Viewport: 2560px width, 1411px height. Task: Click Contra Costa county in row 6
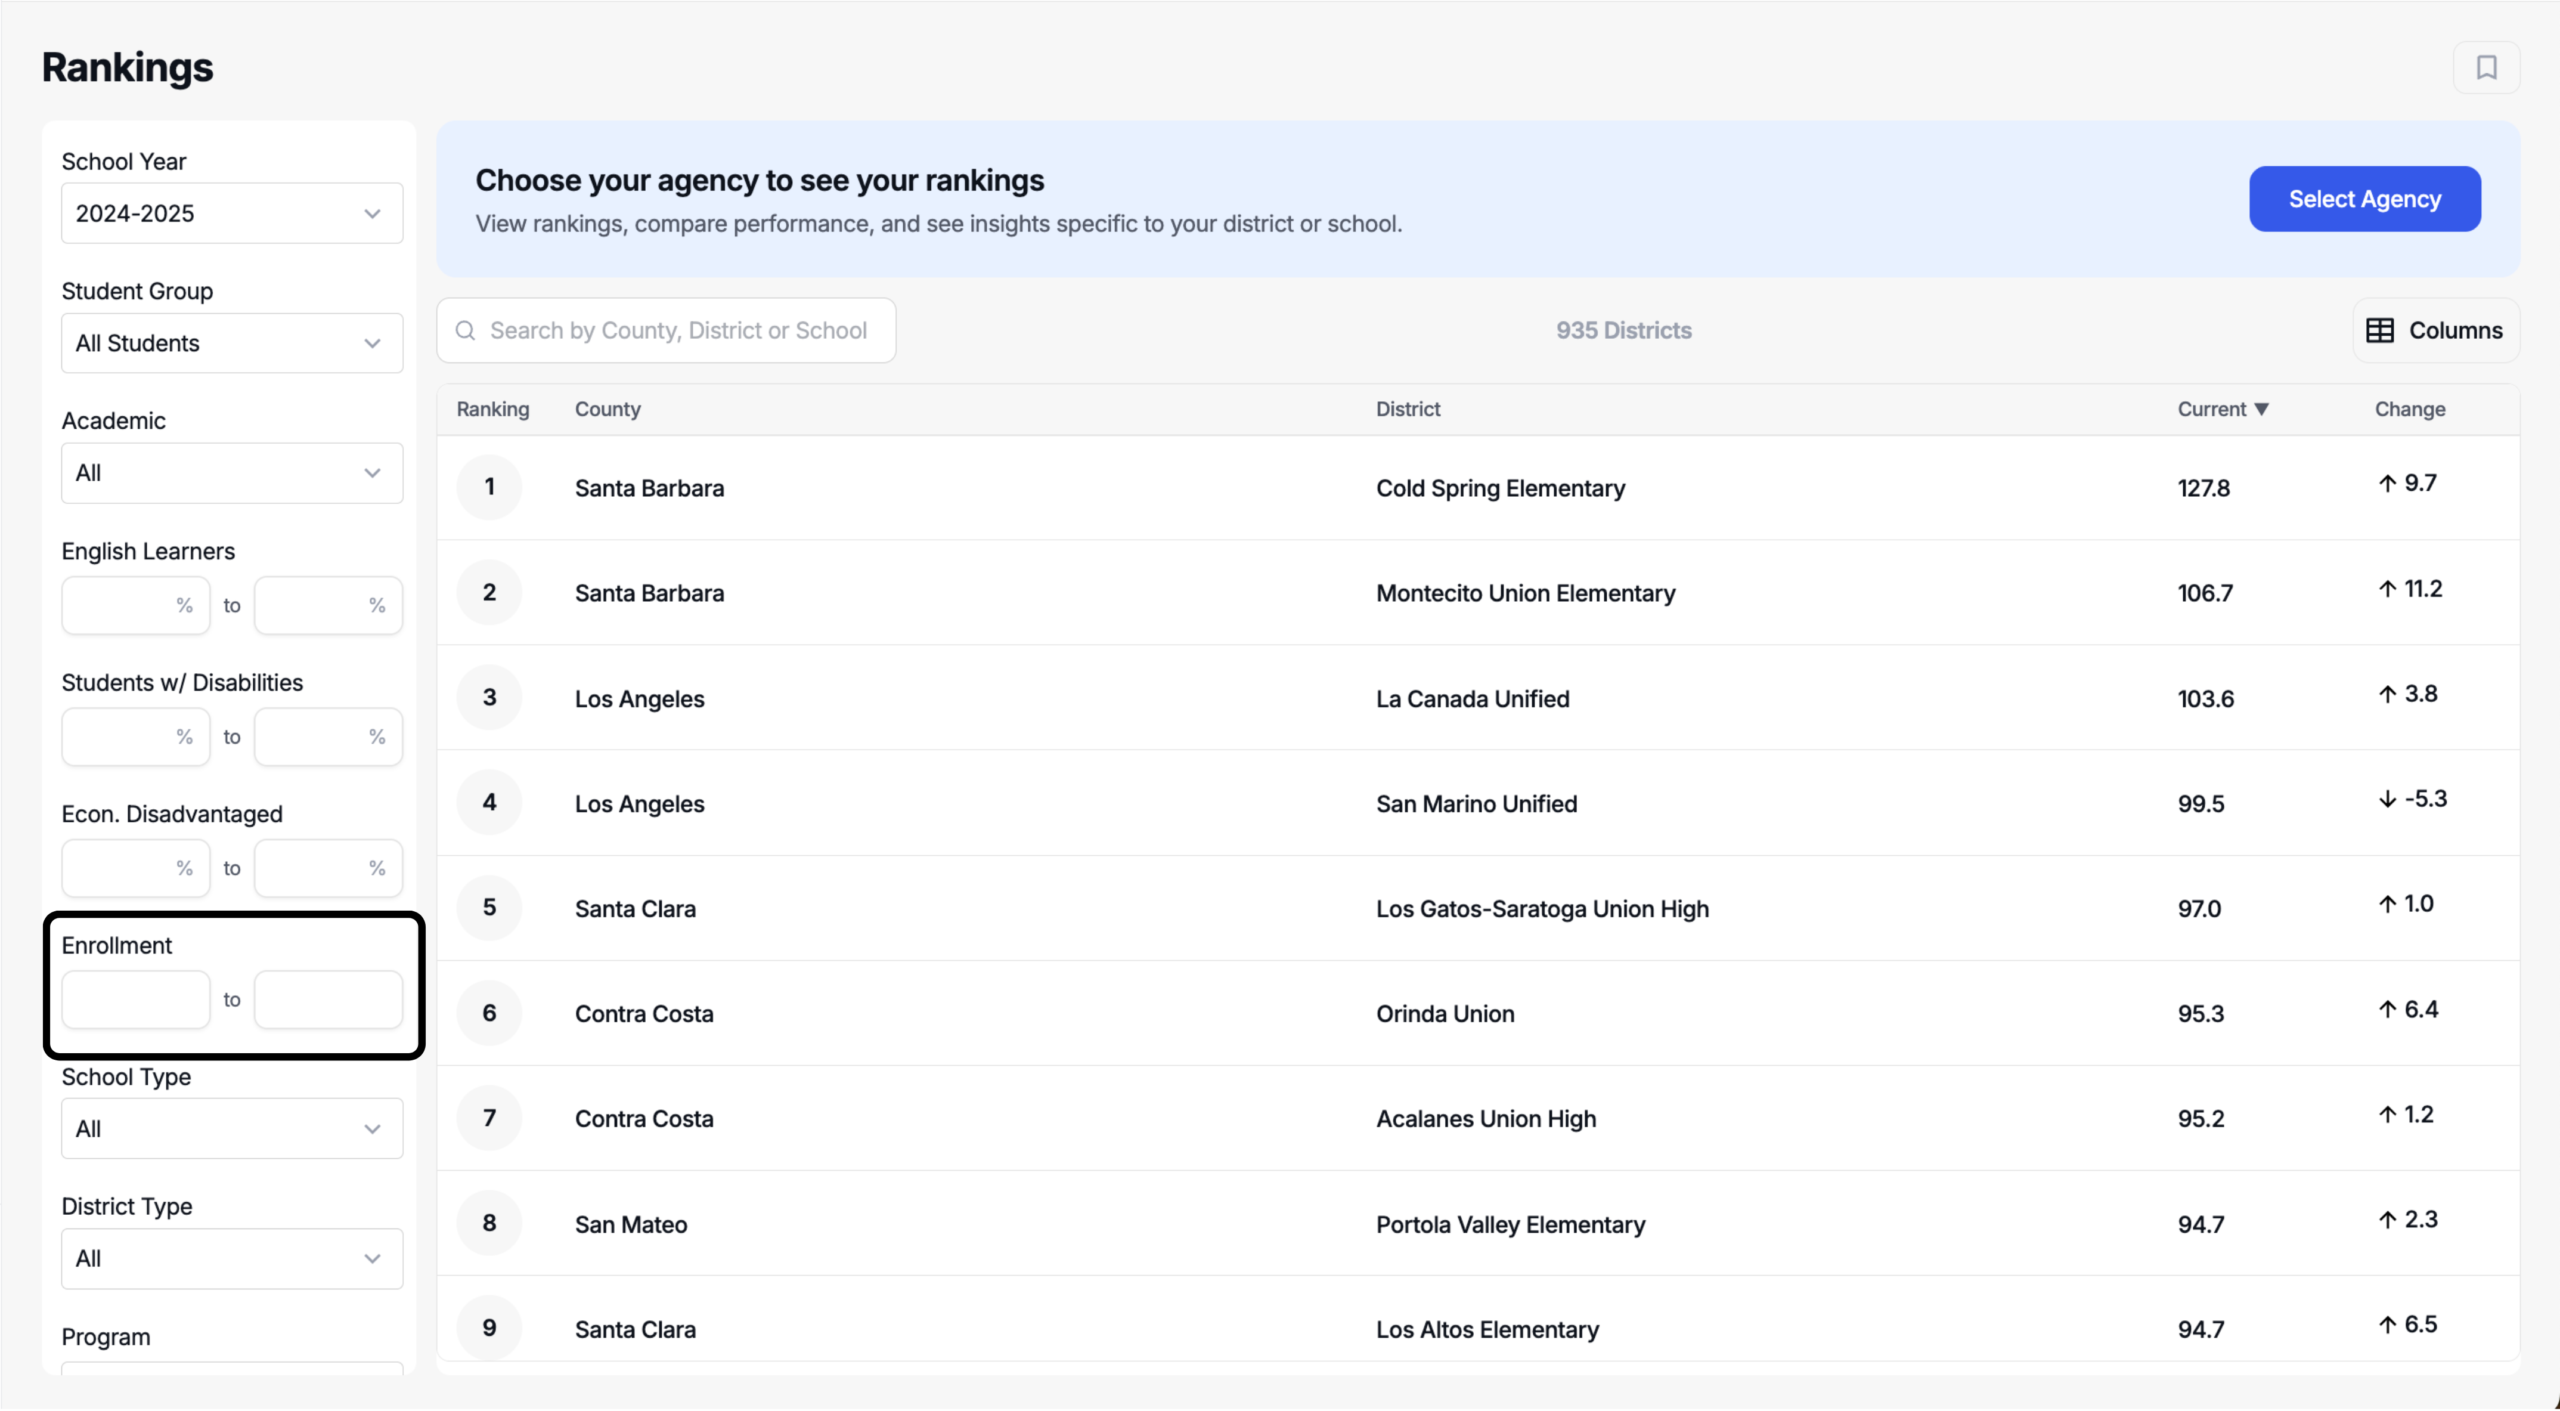(x=644, y=1014)
